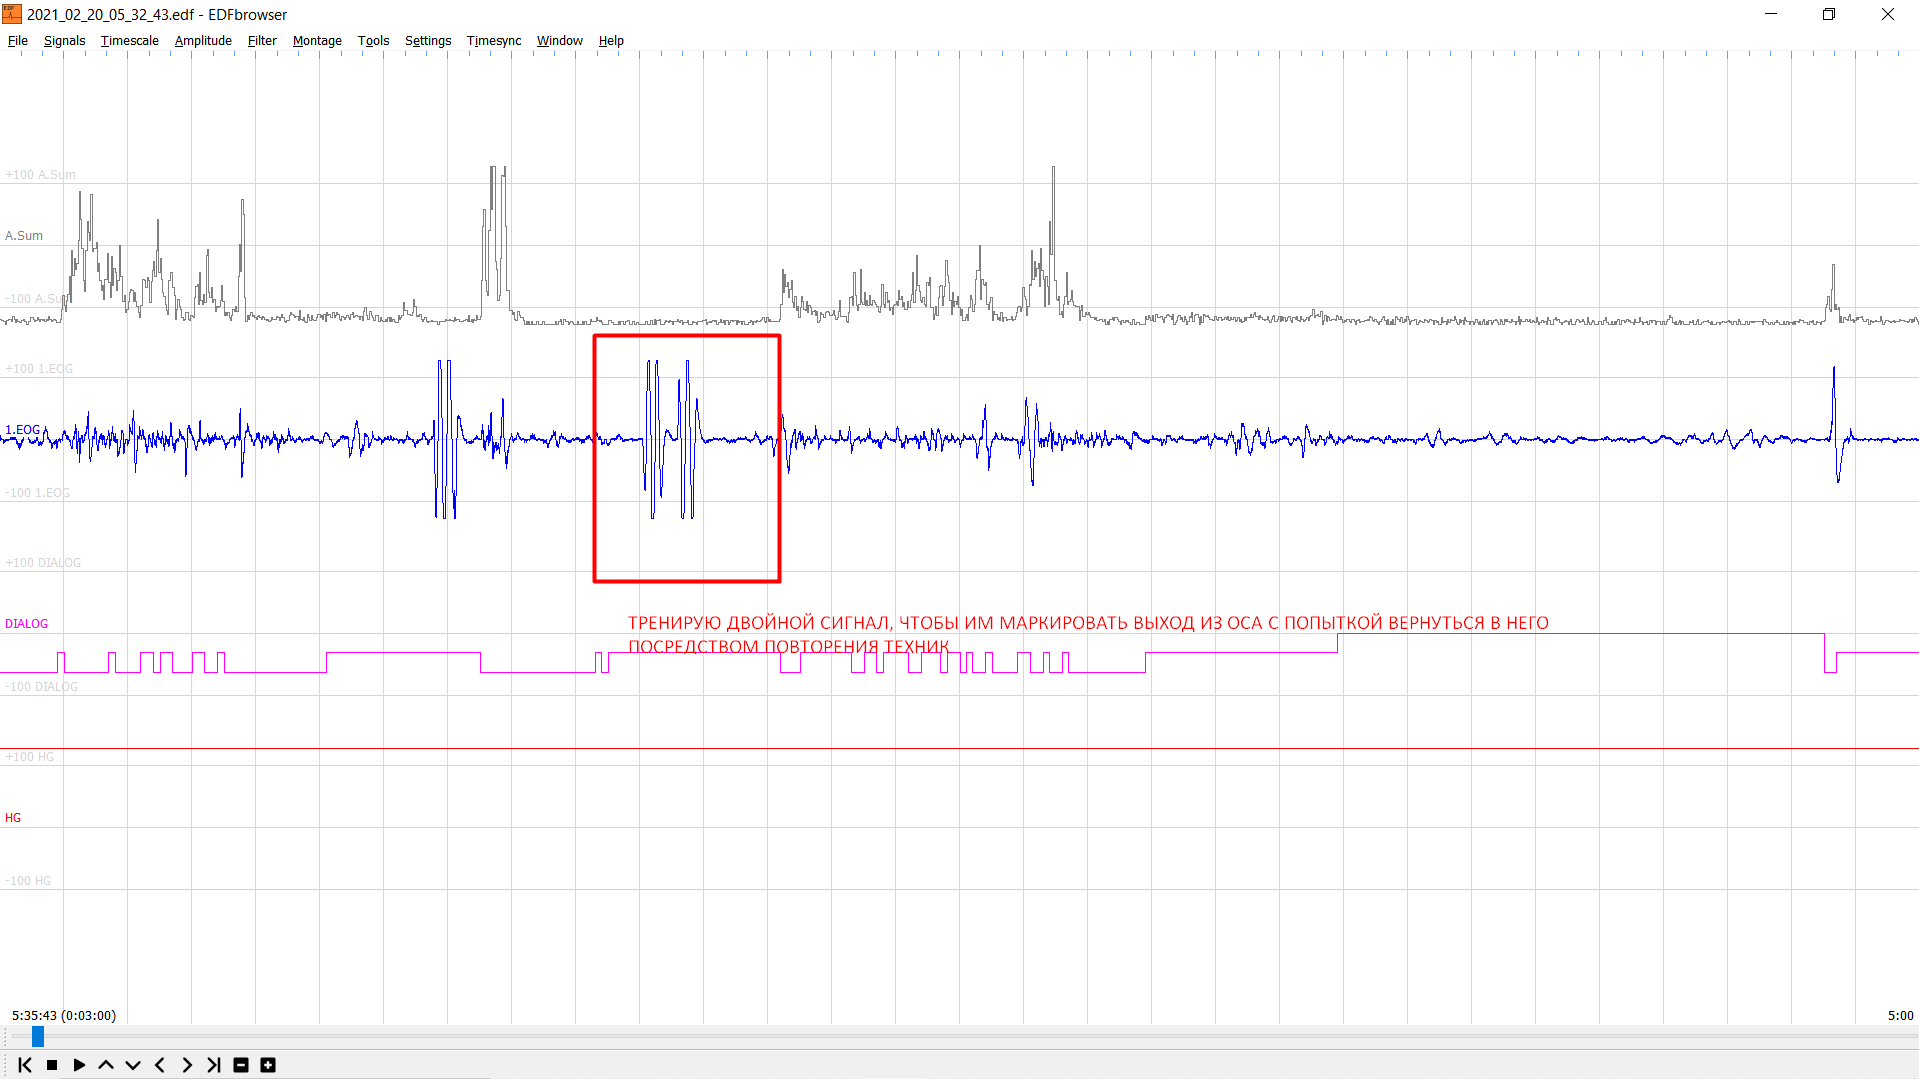Click the blue file position slider handle
Image resolution: width=1919 pixels, height=1079 pixels.
click(x=38, y=1037)
